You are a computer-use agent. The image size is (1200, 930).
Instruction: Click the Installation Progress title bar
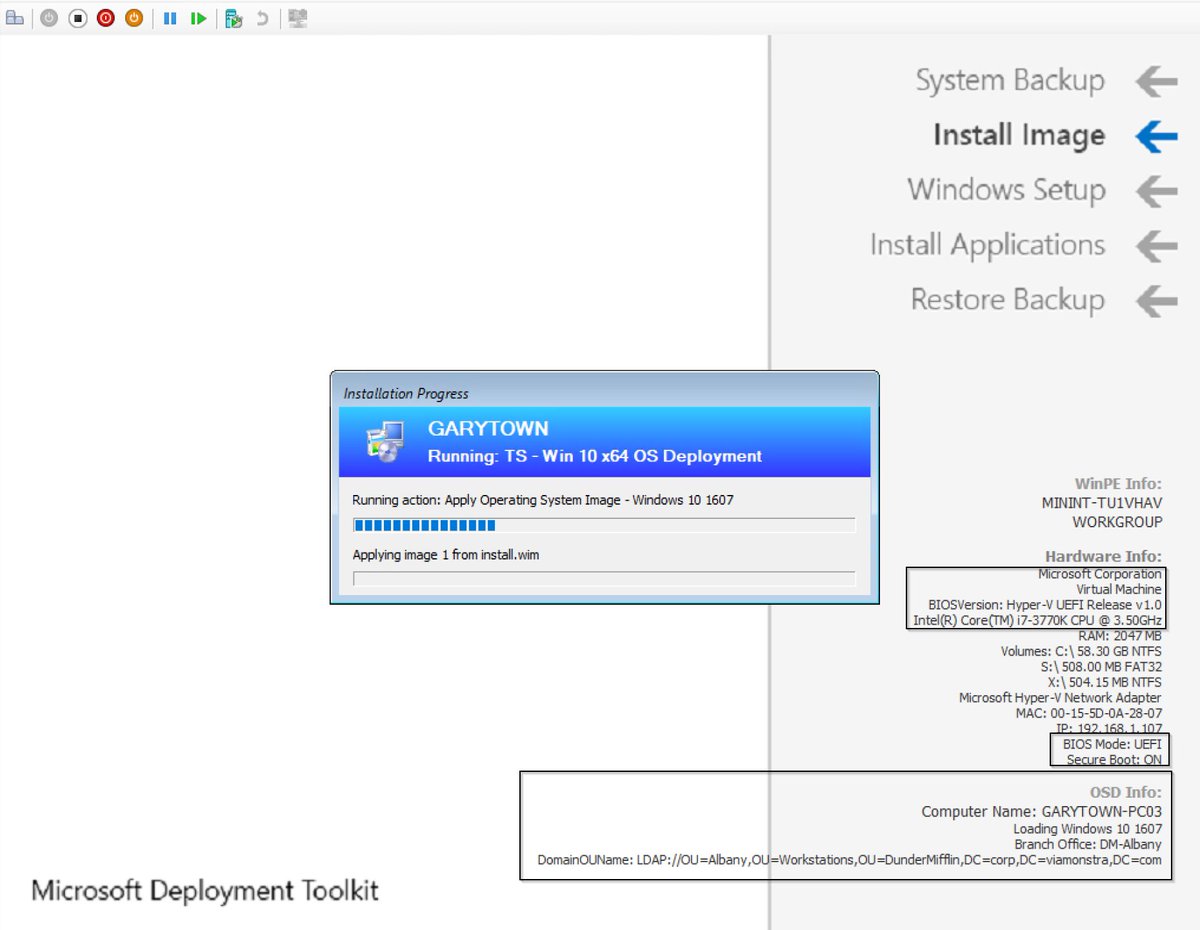pos(604,393)
